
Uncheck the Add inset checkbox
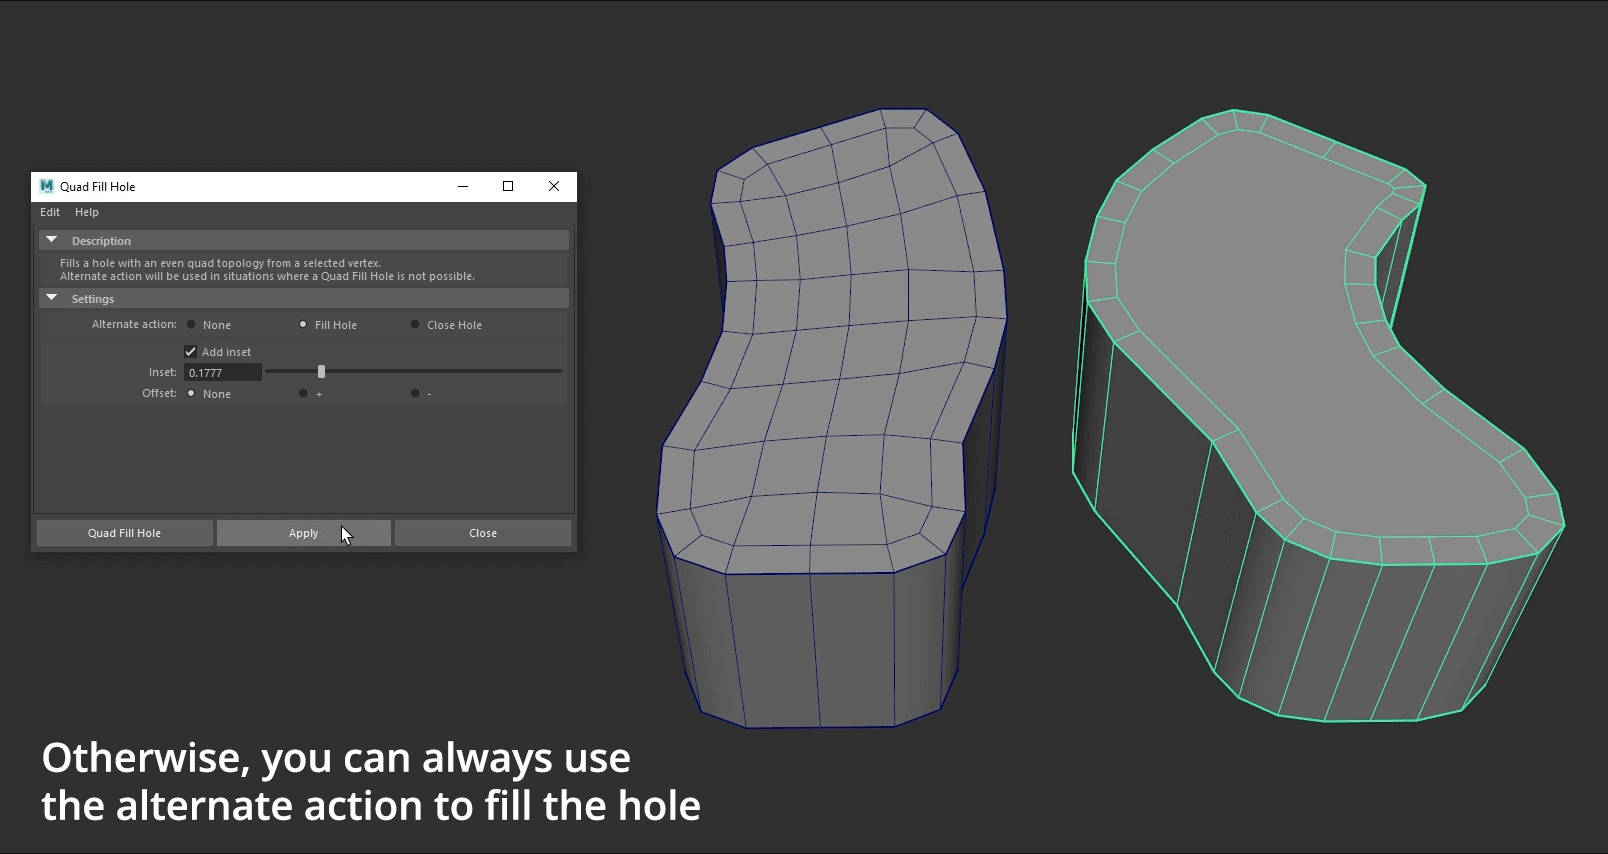coord(190,351)
